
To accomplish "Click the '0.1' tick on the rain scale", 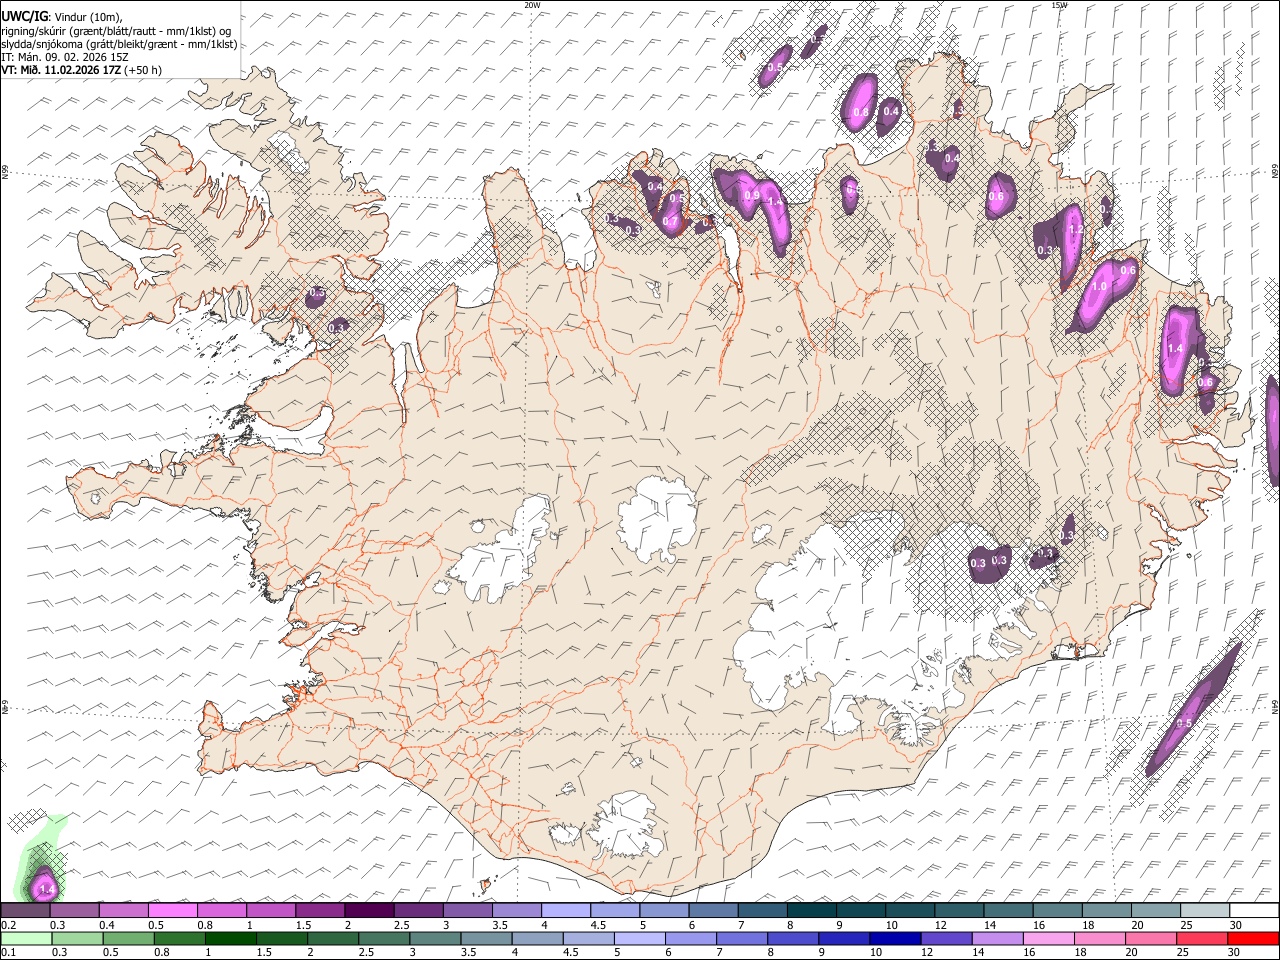I will click(7, 952).
